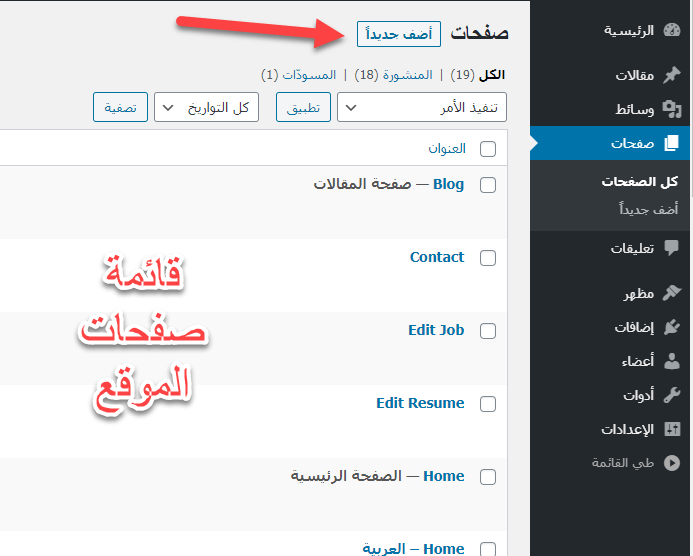Image resolution: width=693 pixels, height=556 pixels.
Task: Open the Blog page link
Action: click(448, 184)
